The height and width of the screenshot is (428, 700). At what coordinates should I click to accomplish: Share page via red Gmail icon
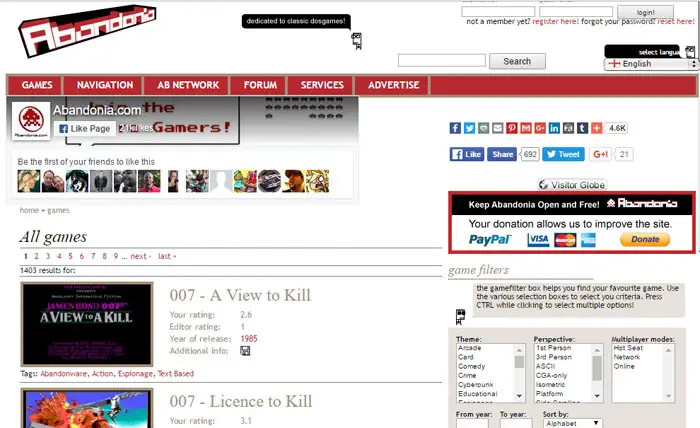526,128
